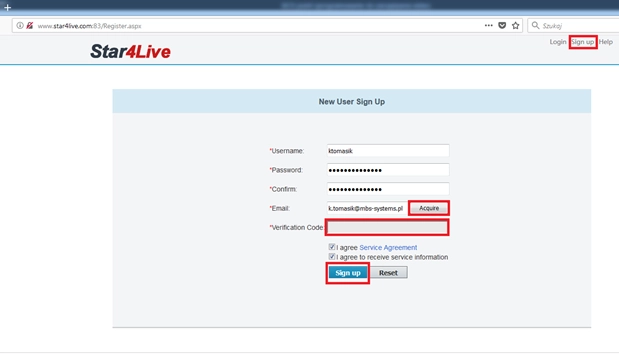Image resolution: width=619 pixels, height=361 pixels.
Task: Open the Service Agreement link
Action: pos(388,248)
